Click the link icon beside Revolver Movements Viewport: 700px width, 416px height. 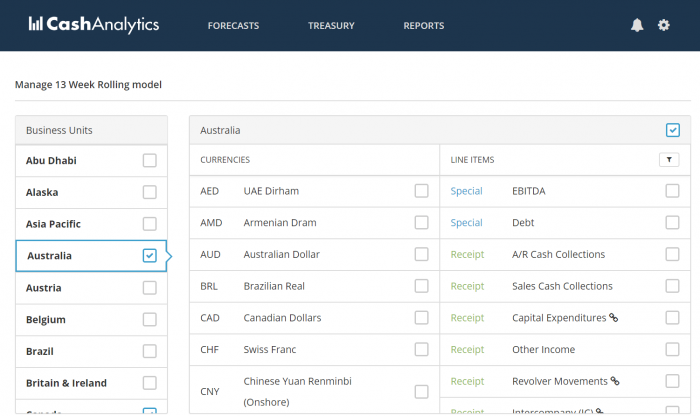615,381
